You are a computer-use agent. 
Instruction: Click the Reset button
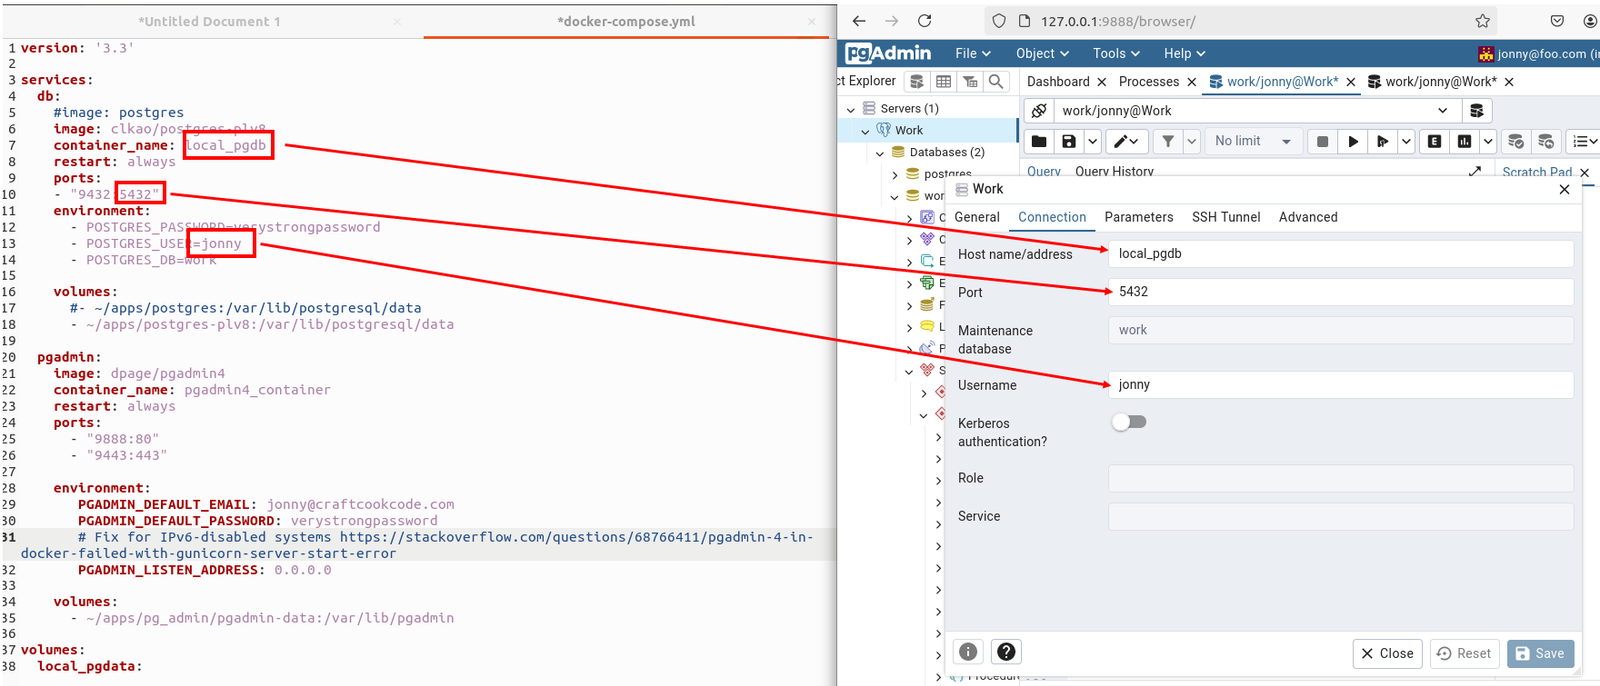click(1464, 653)
